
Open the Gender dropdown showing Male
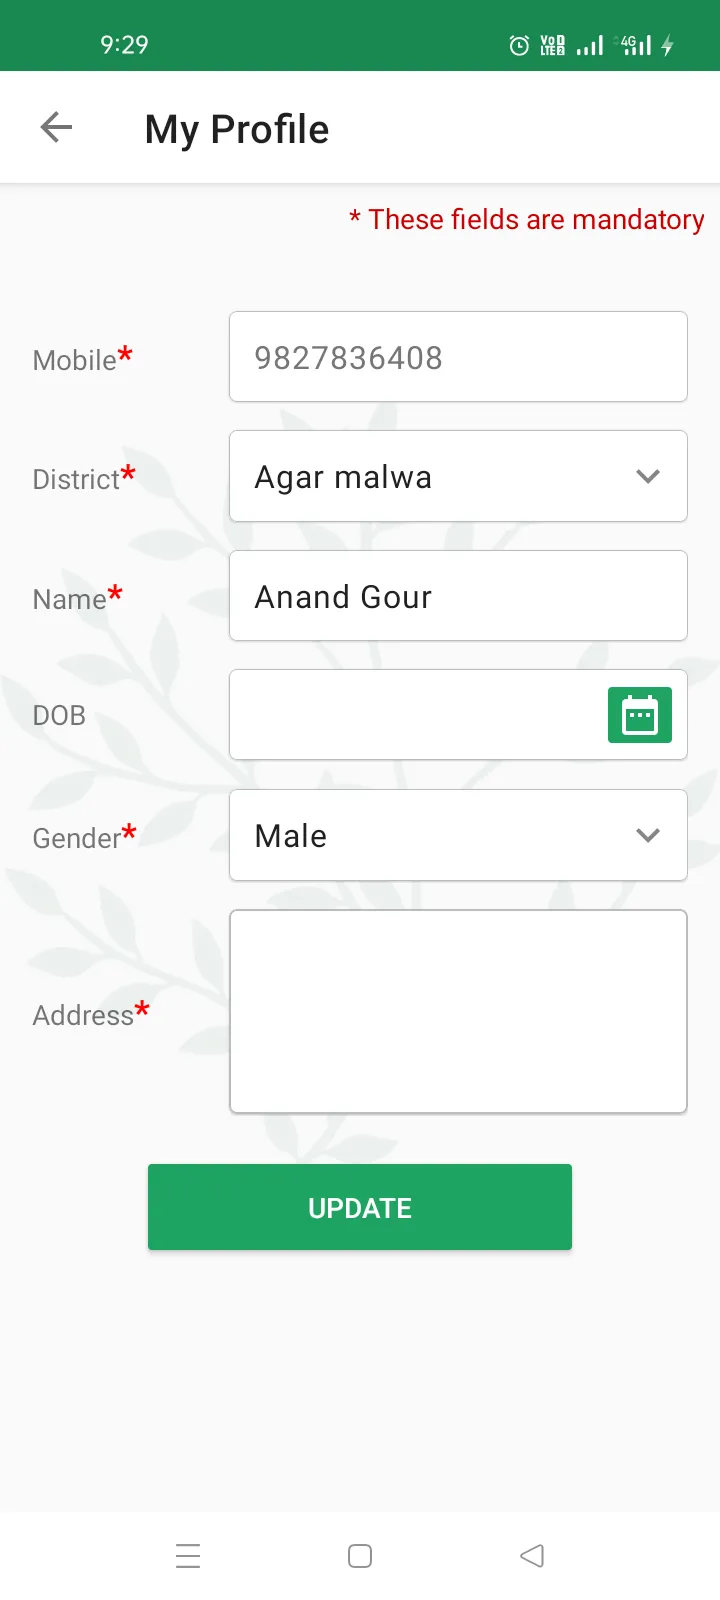click(458, 835)
